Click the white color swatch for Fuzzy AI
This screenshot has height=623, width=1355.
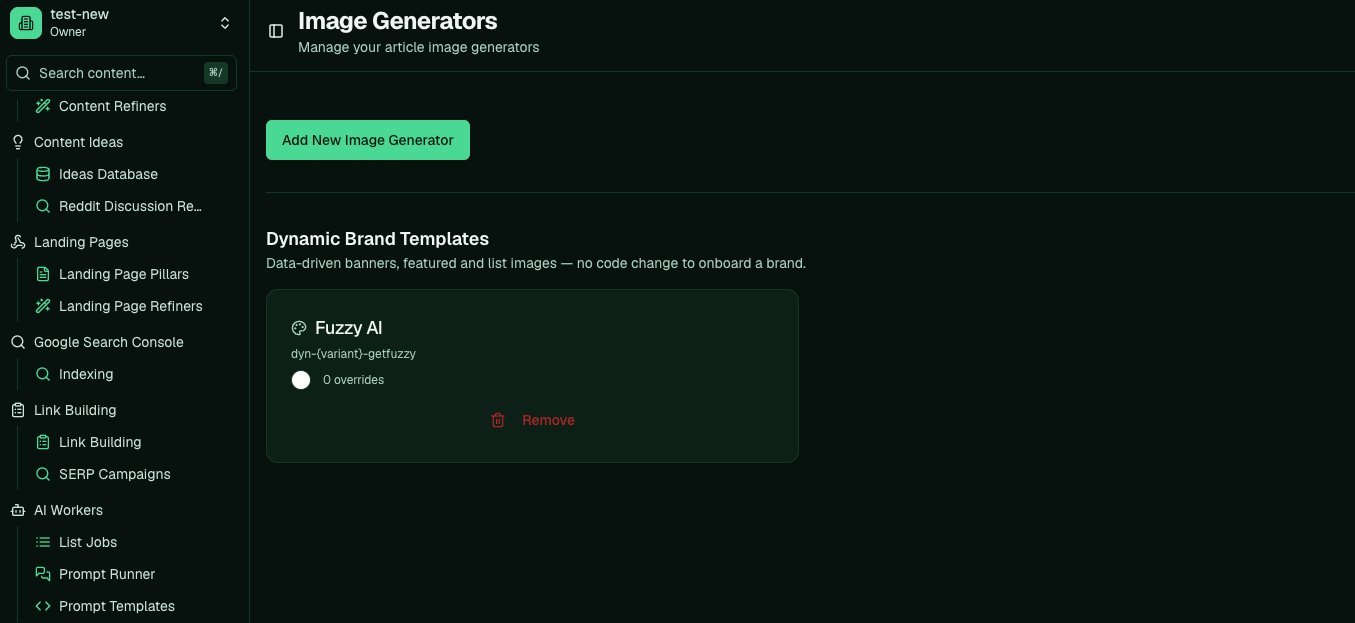301,380
